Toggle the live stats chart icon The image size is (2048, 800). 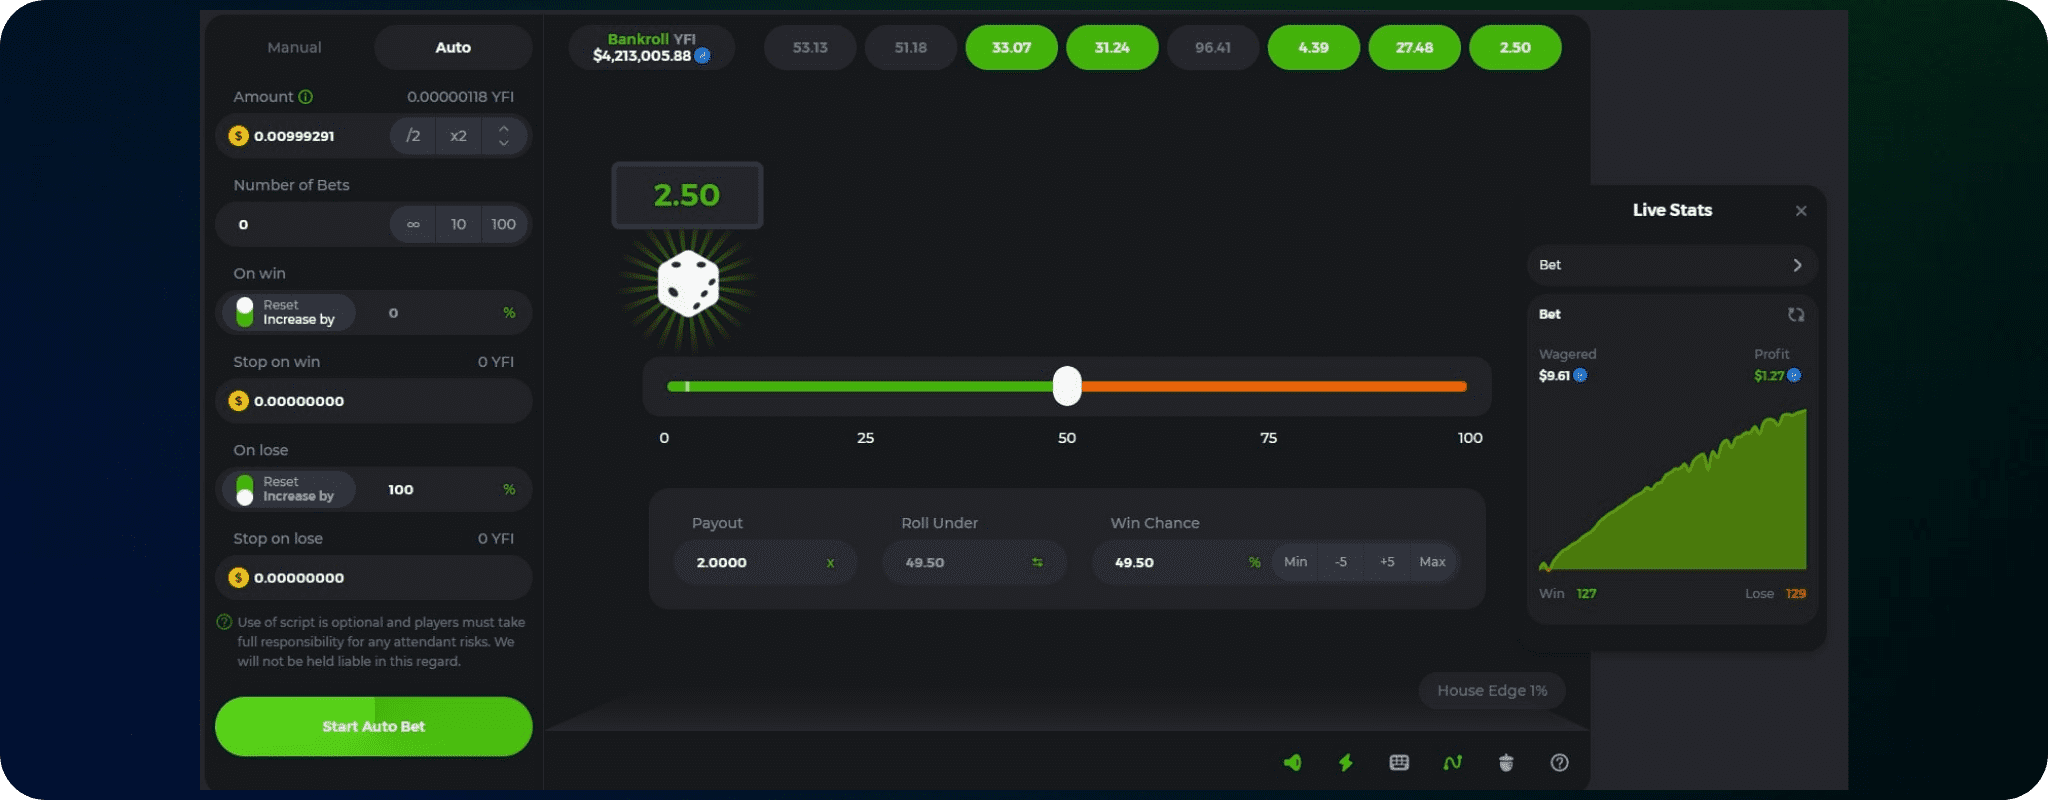(x=1453, y=763)
